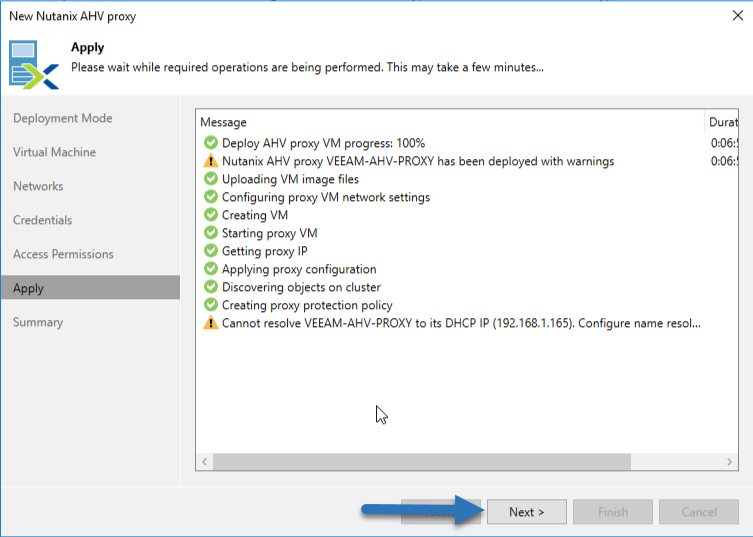Click duration value of deployed with warnings row
753x537 pixels.
[x=724, y=161]
